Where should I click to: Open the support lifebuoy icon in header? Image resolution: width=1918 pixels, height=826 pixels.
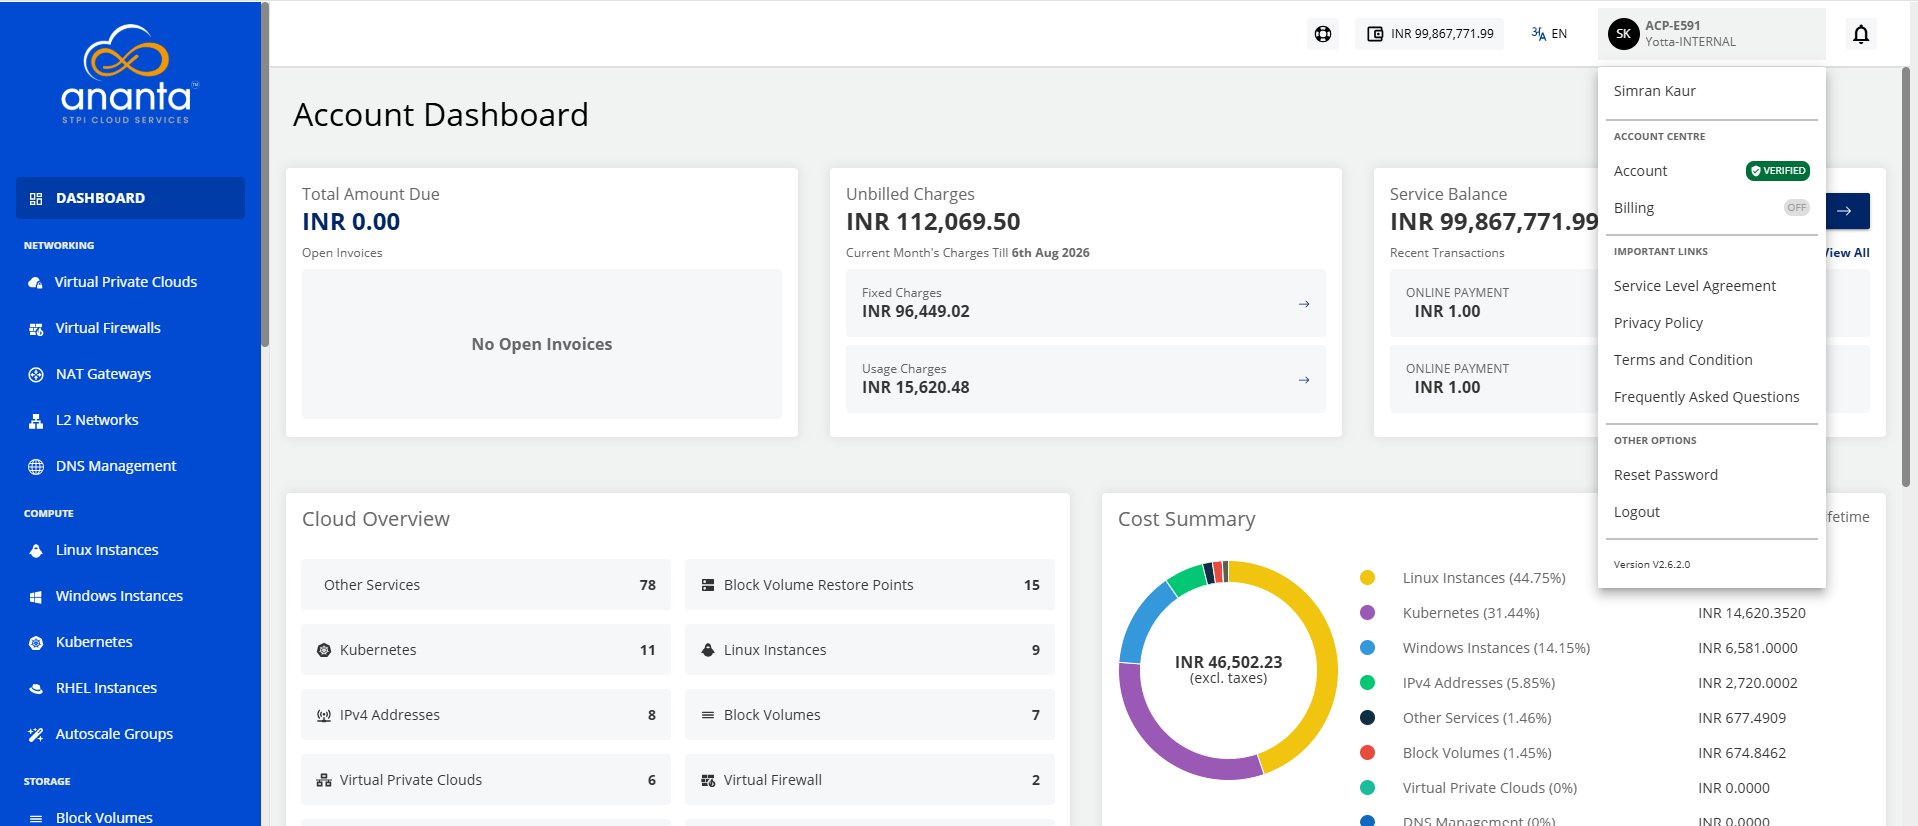(x=1323, y=34)
